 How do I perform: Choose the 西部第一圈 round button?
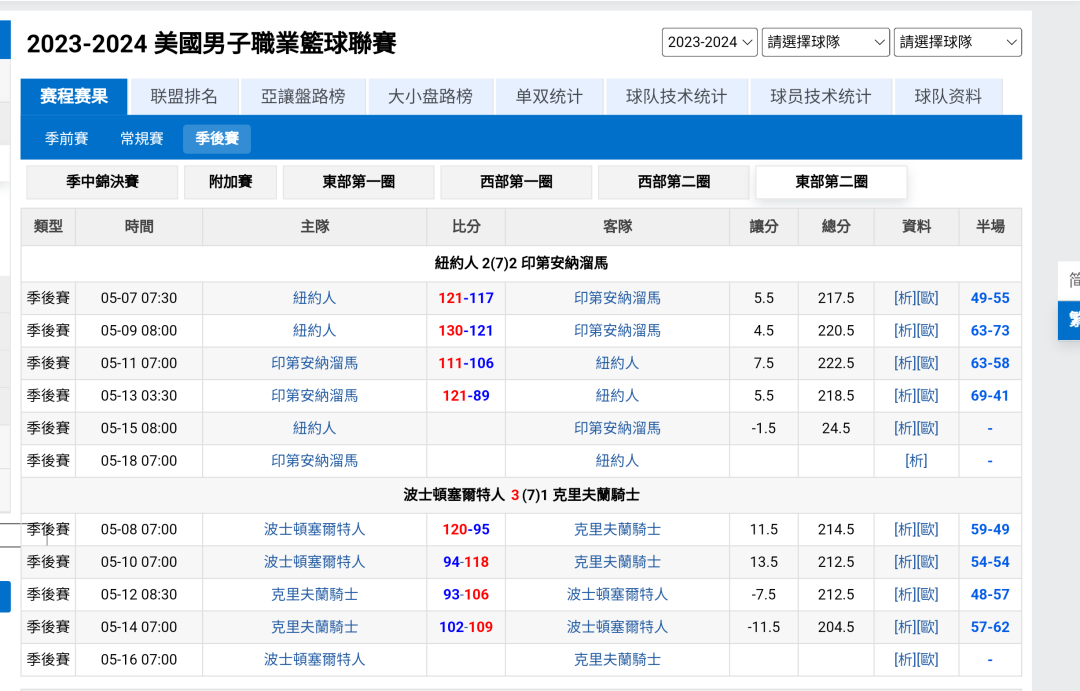[517, 182]
